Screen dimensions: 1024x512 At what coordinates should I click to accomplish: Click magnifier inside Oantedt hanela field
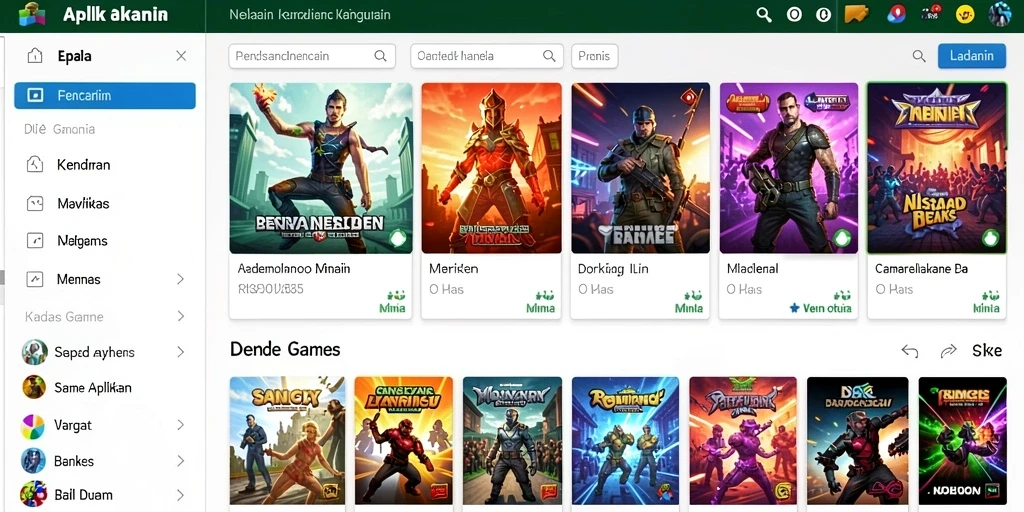pyautogui.click(x=549, y=56)
